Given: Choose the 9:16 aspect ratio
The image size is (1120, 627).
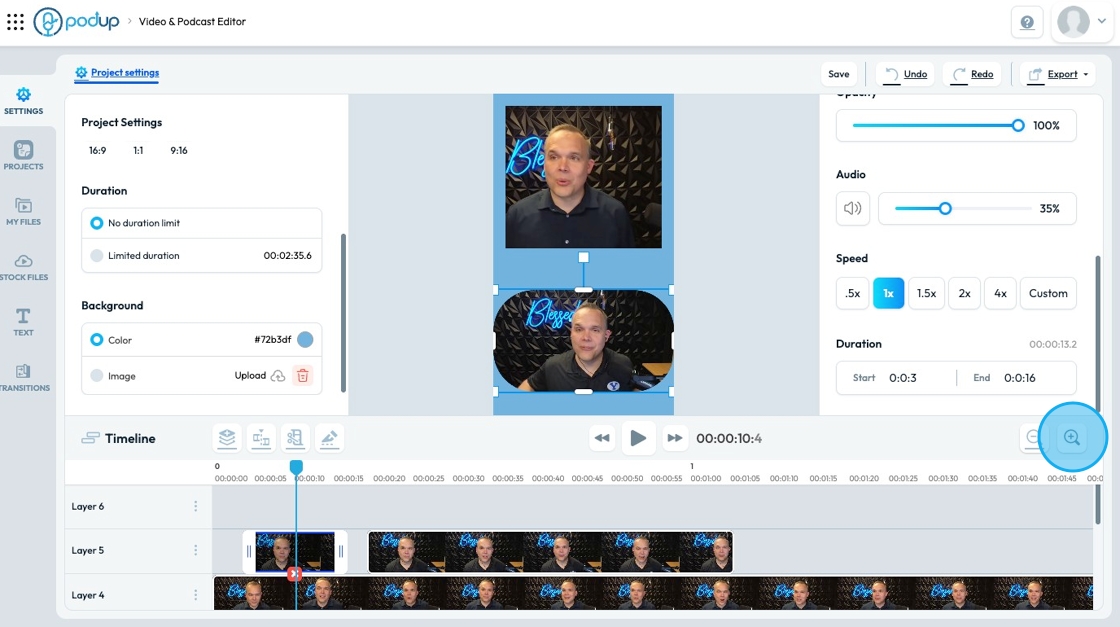Looking at the screenshot, I should point(179,151).
